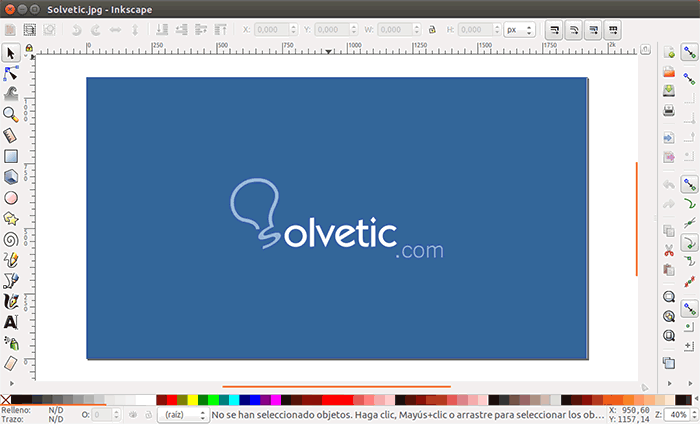This screenshot has width=700, height=424.
Task: Click the W width input field
Action: pyautogui.click(x=395, y=30)
